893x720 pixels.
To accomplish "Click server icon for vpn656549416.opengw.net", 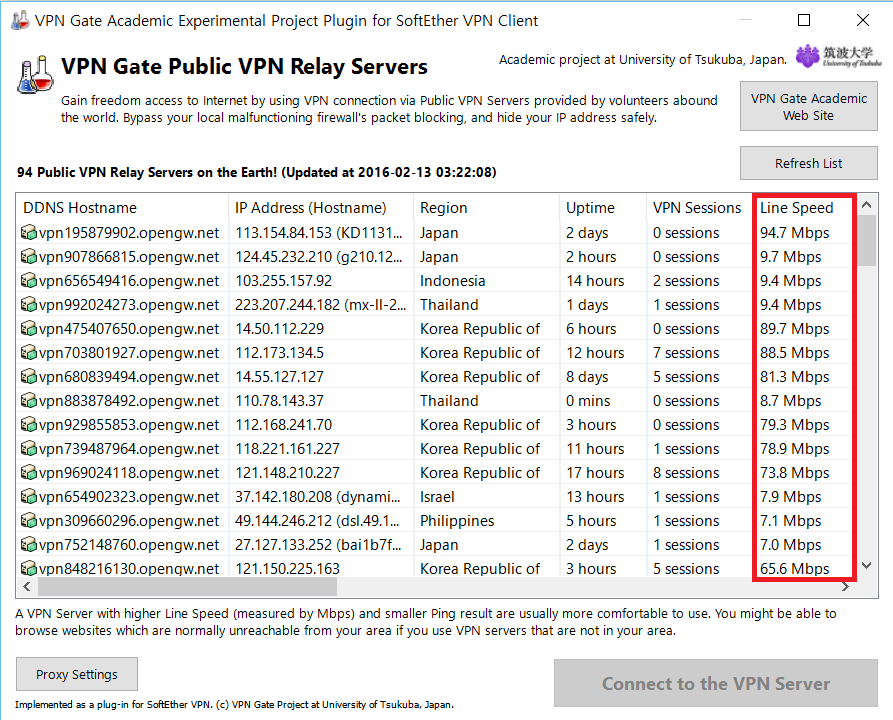I will [x=28, y=280].
